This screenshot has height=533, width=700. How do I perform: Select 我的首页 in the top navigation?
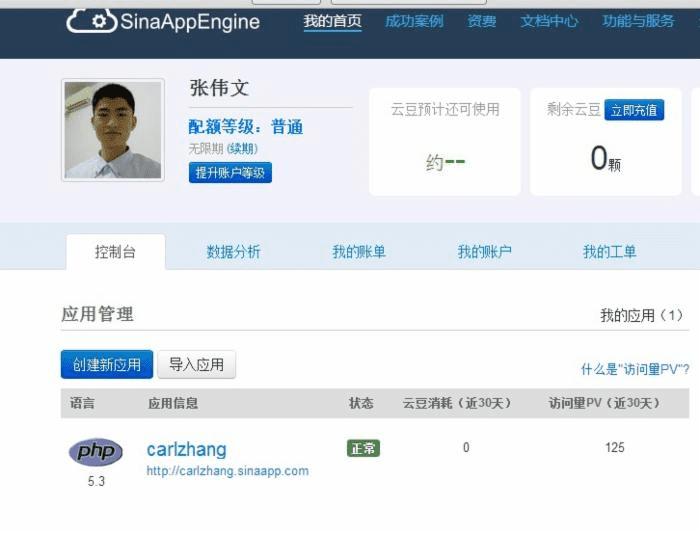coord(333,21)
